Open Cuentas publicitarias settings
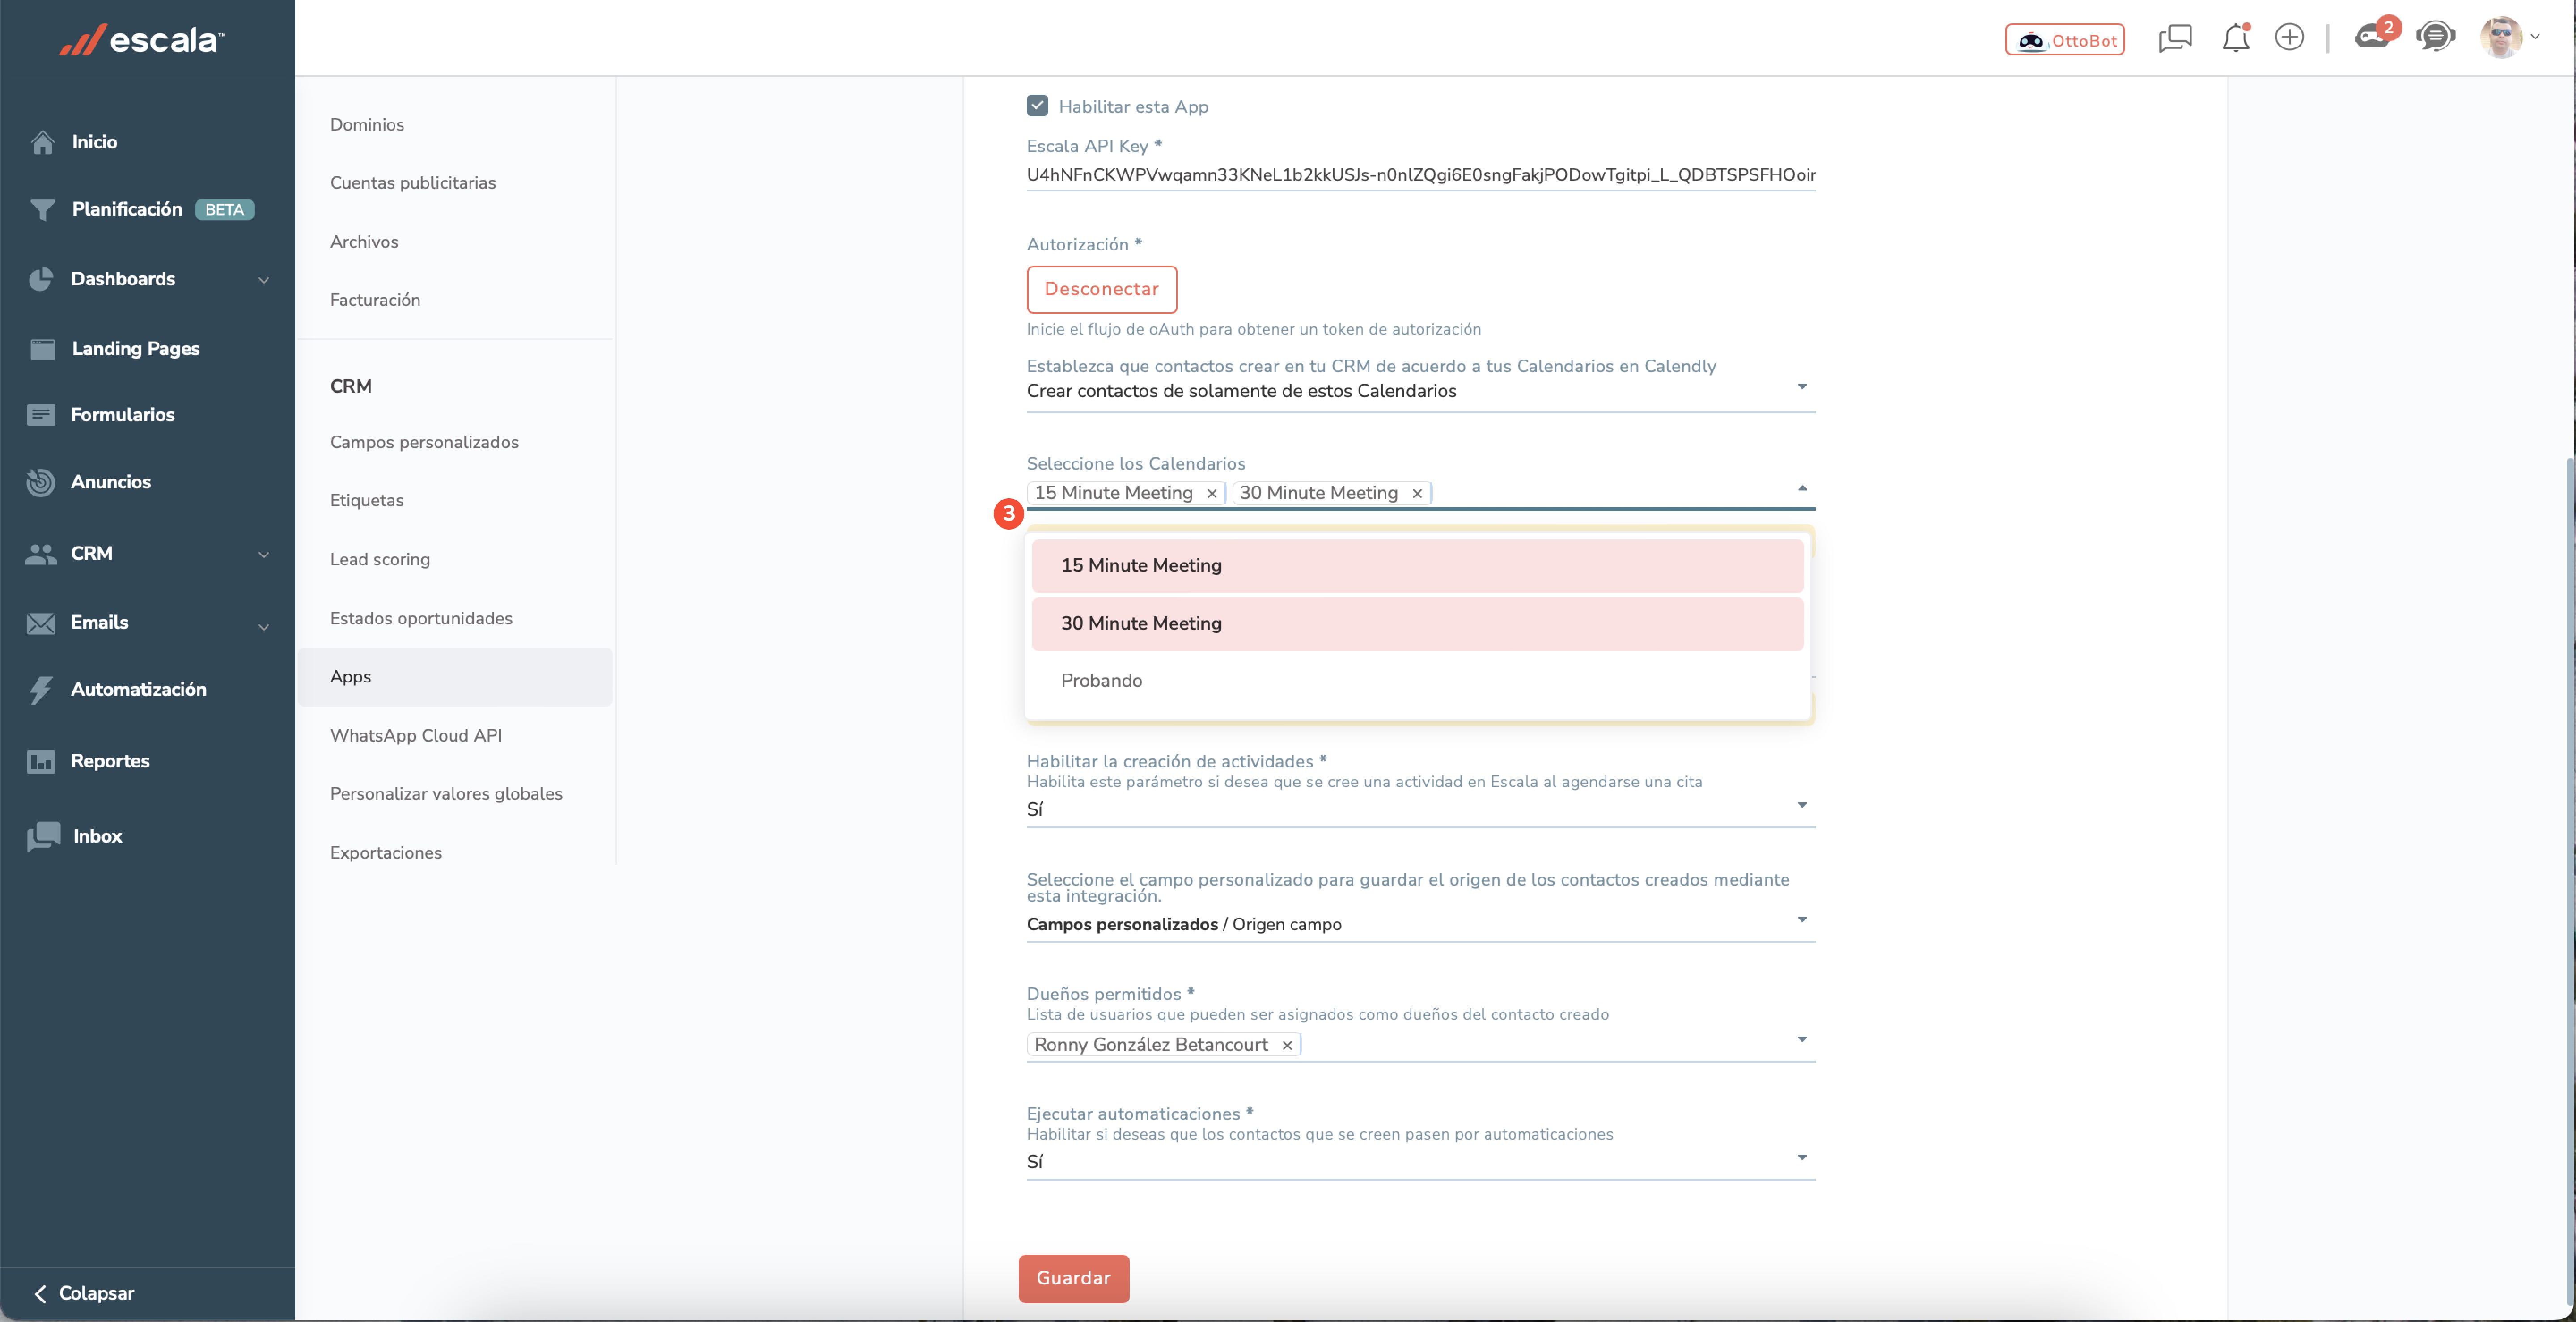Image resolution: width=2576 pixels, height=1322 pixels. point(413,182)
